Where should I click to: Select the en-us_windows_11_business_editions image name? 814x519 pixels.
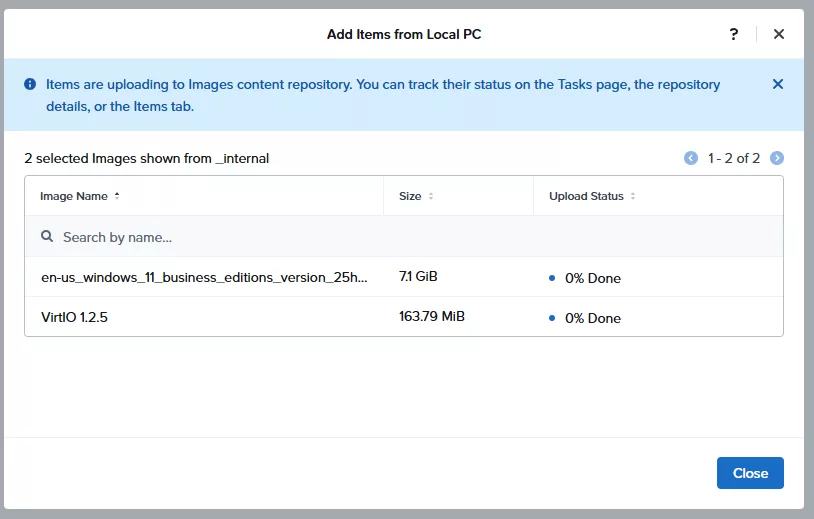[x=204, y=277]
